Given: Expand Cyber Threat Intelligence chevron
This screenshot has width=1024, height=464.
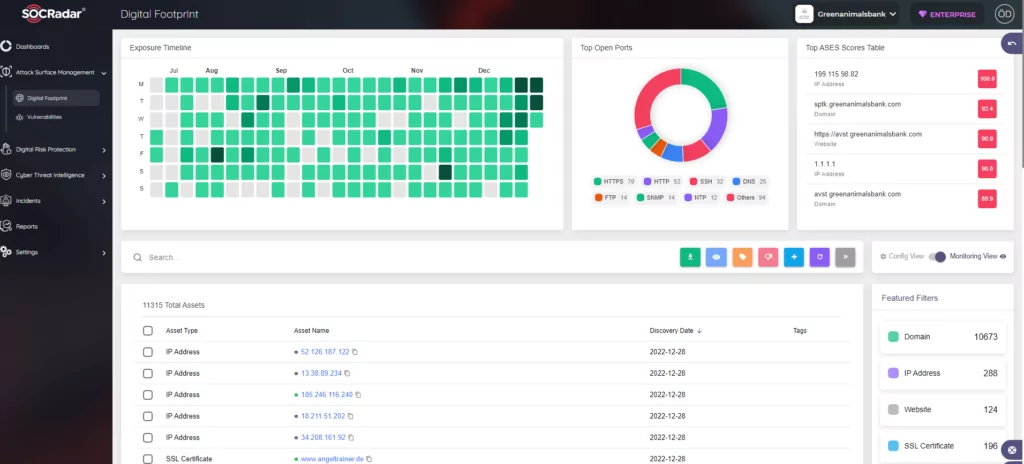Looking at the screenshot, I should 104,176.
